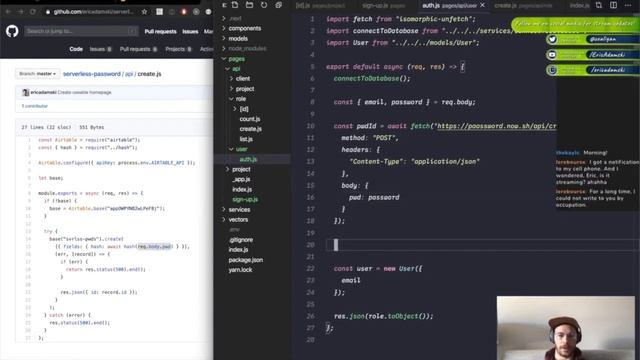The width and height of the screenshot is (640, 360).
Task: Switch to the [id].js editor tab
Action: pyautogui.click(x=320, y=5)
